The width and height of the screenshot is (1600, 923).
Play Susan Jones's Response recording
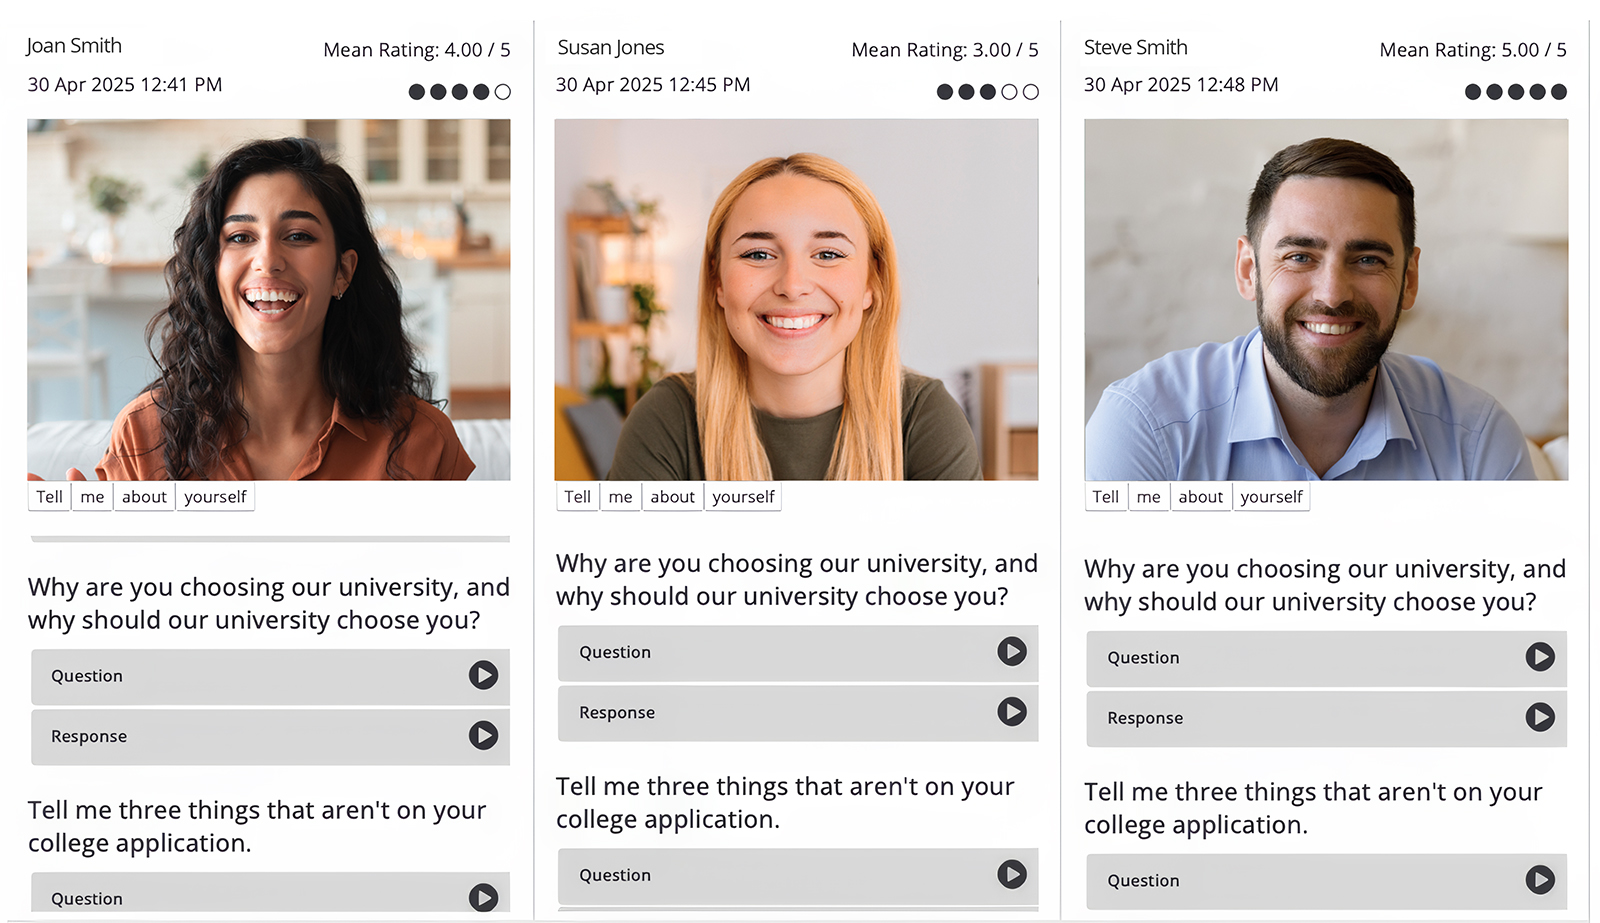[x=1011, y=711]
